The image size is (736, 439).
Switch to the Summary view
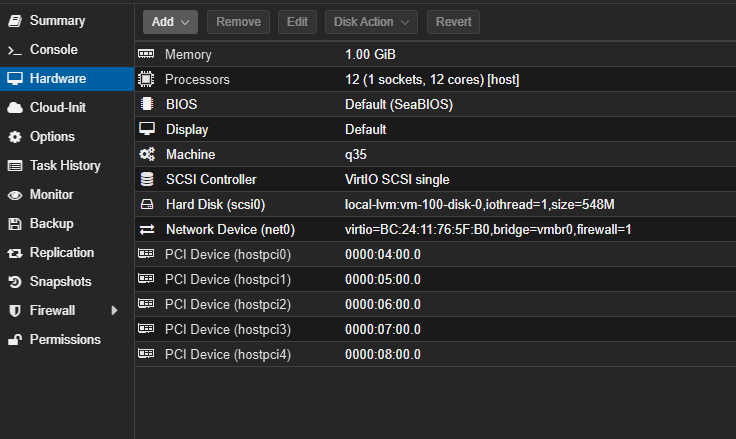57,21
